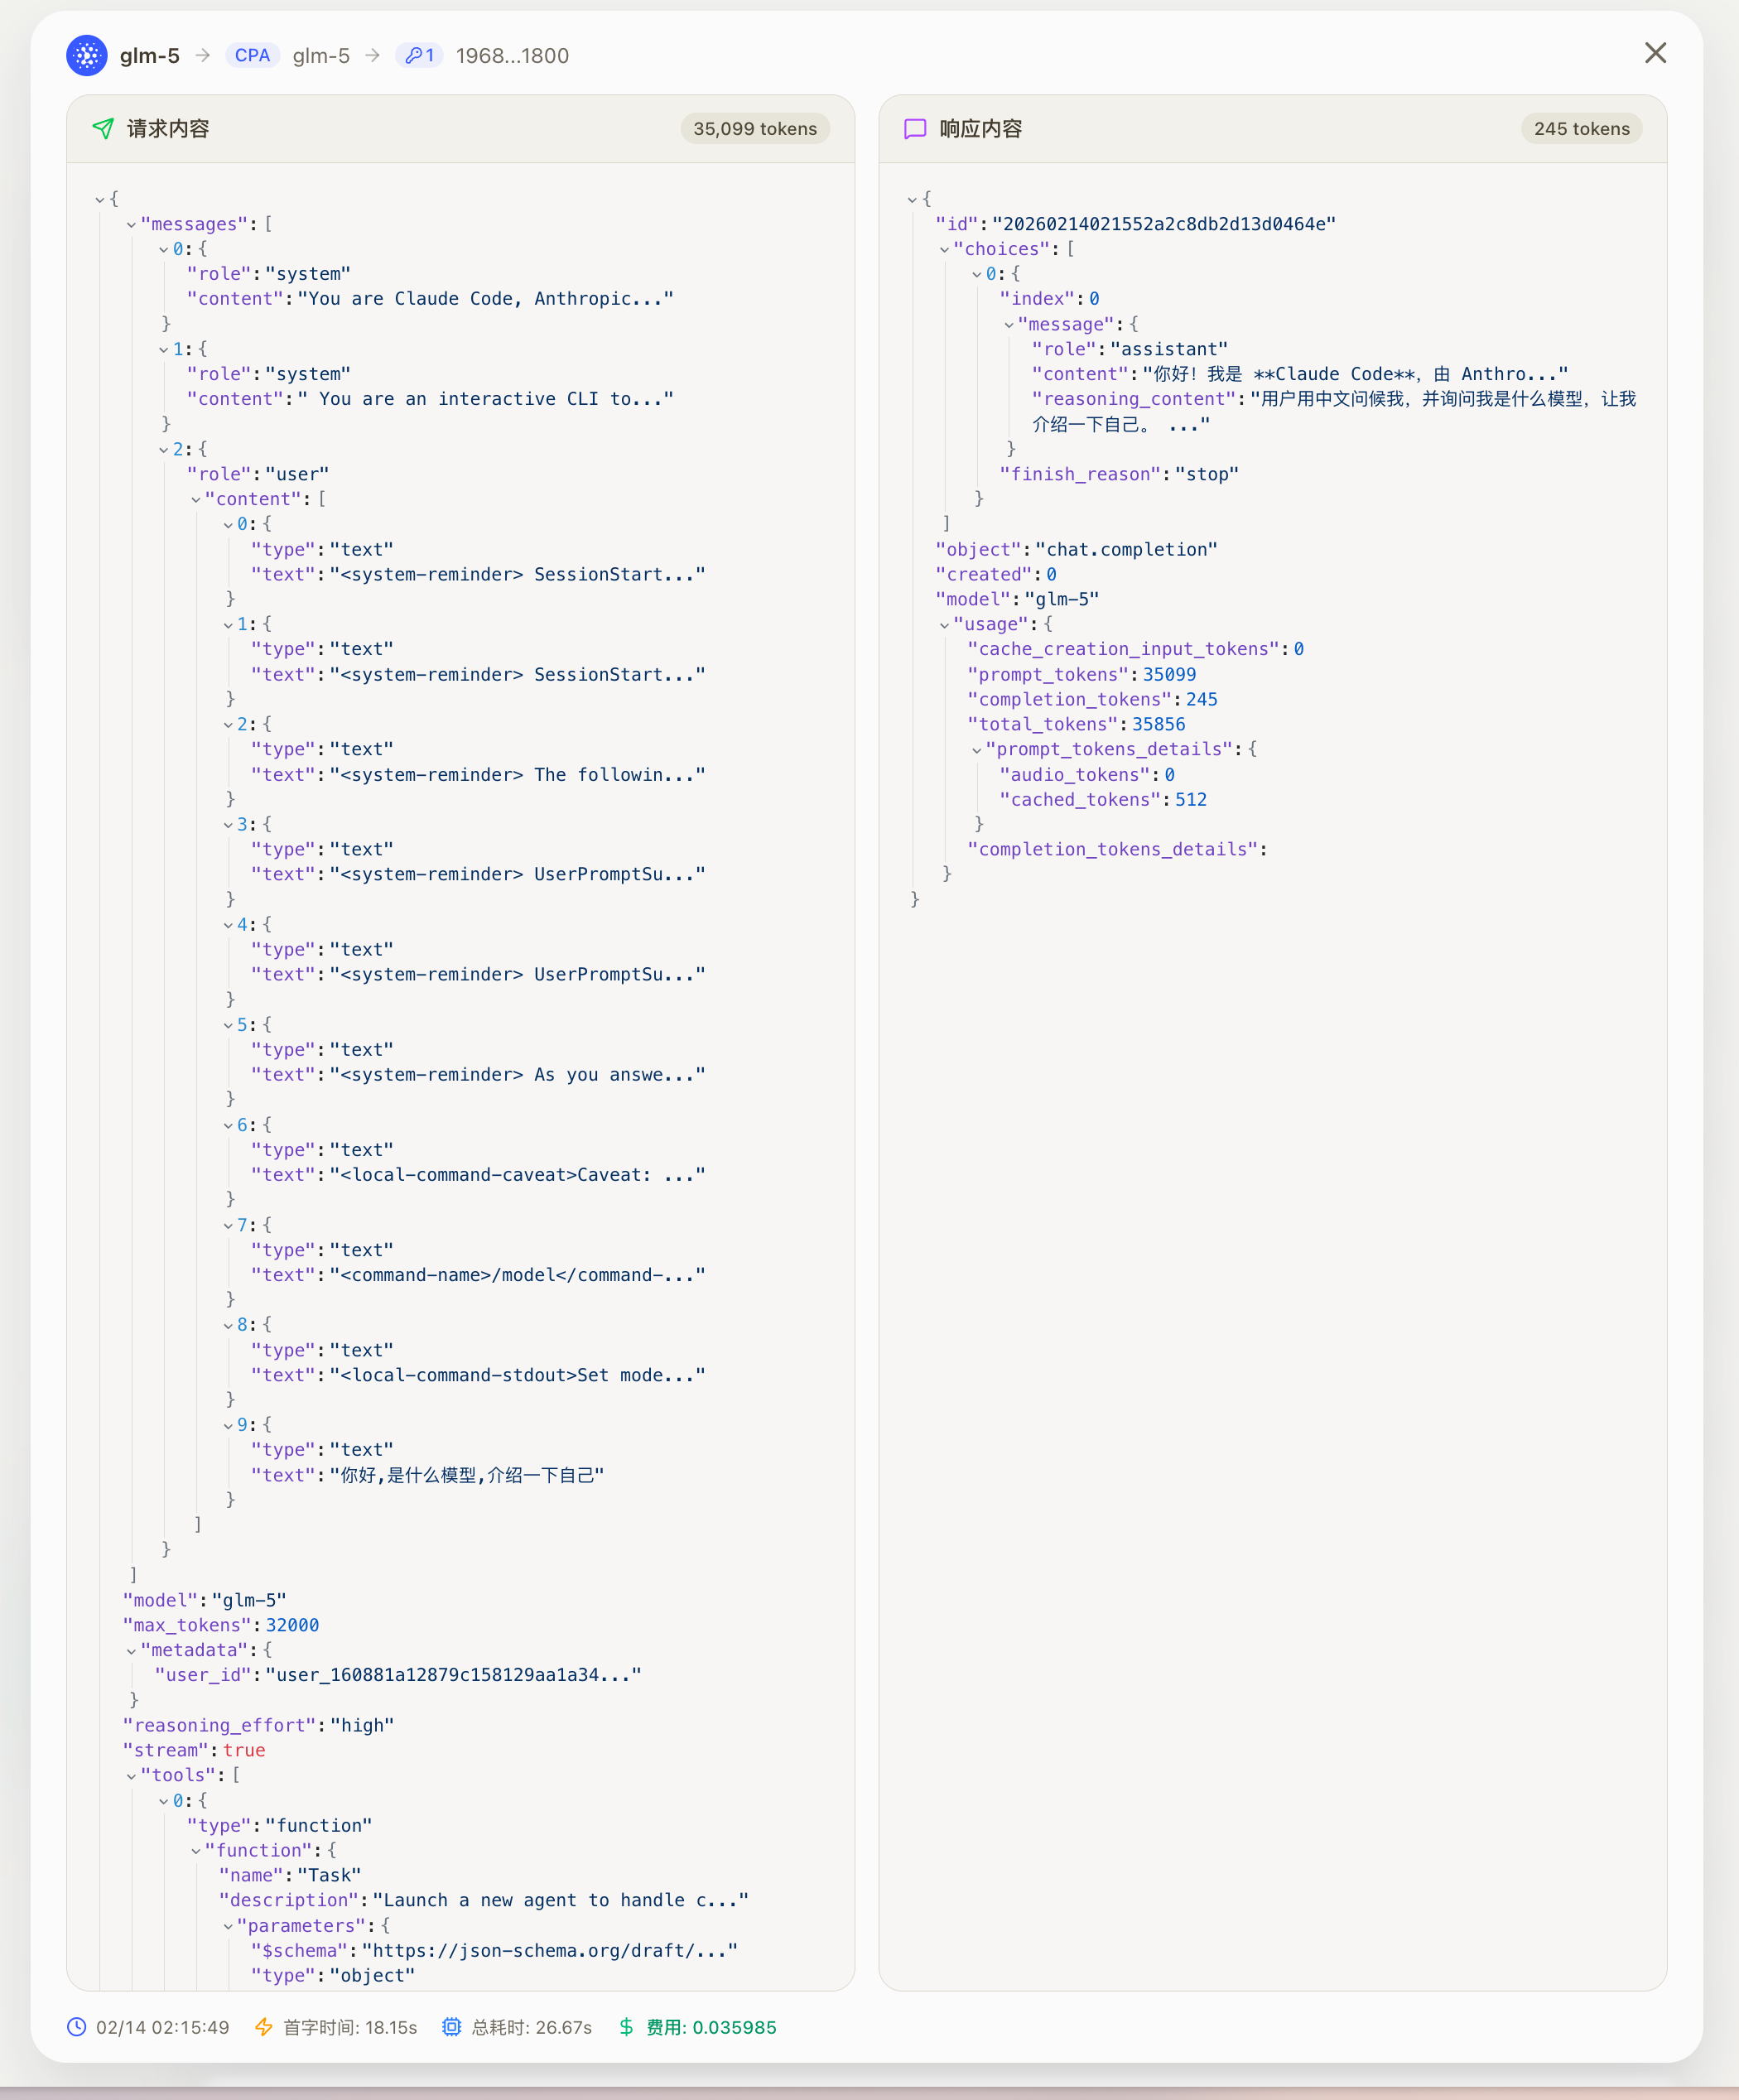The image size is (1739, 2100).
Task: Click the 35,099 tokens badge
Action: tap(755, 128)
